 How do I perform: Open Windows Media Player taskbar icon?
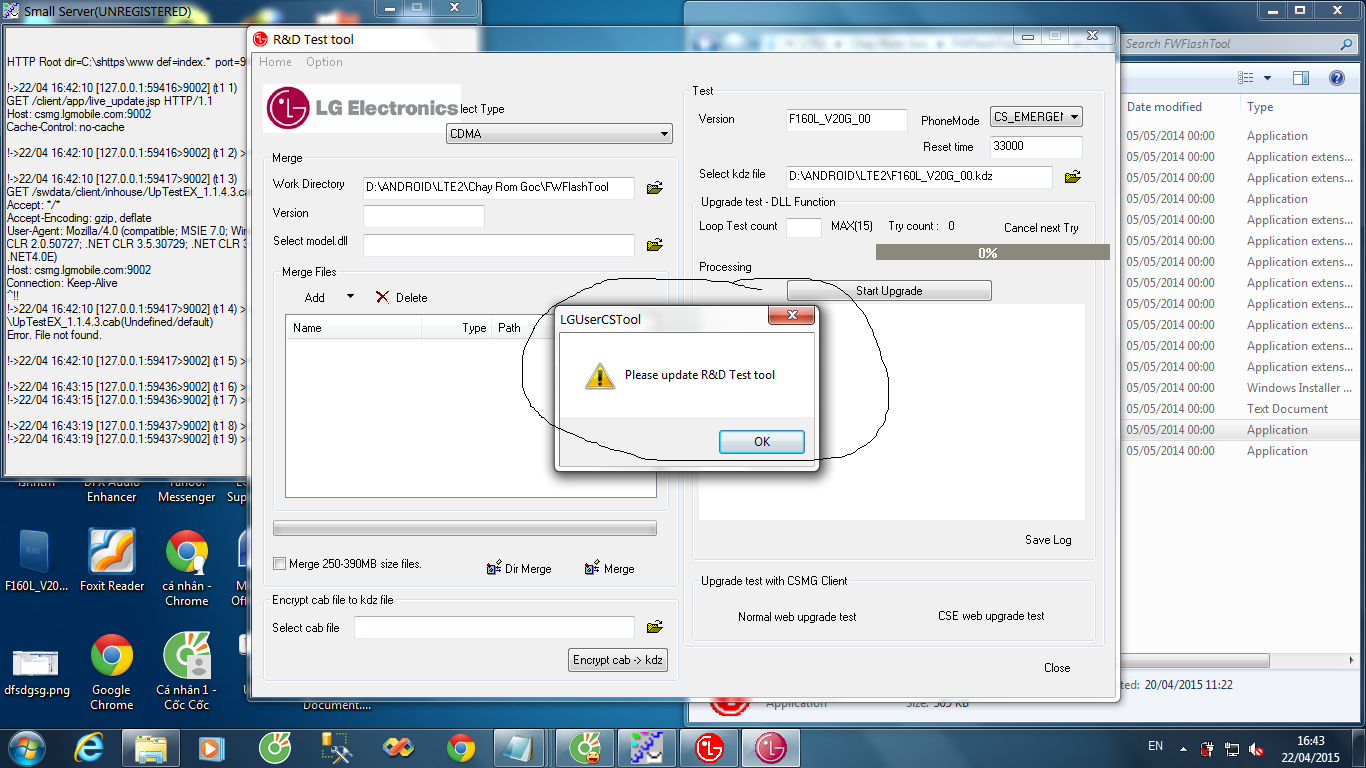pos(211,747)
